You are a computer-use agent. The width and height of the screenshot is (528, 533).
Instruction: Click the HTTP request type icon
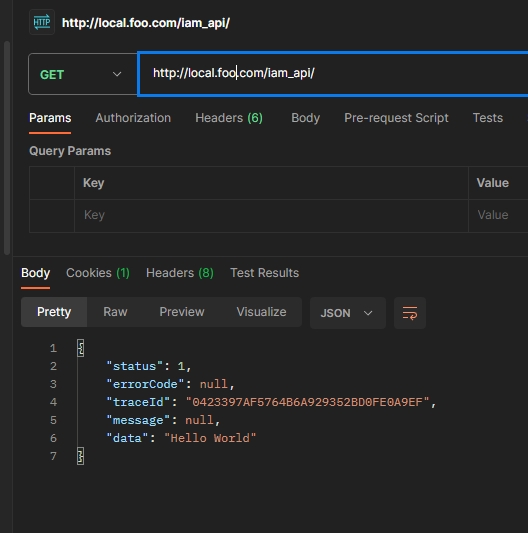tap(42, 22)
